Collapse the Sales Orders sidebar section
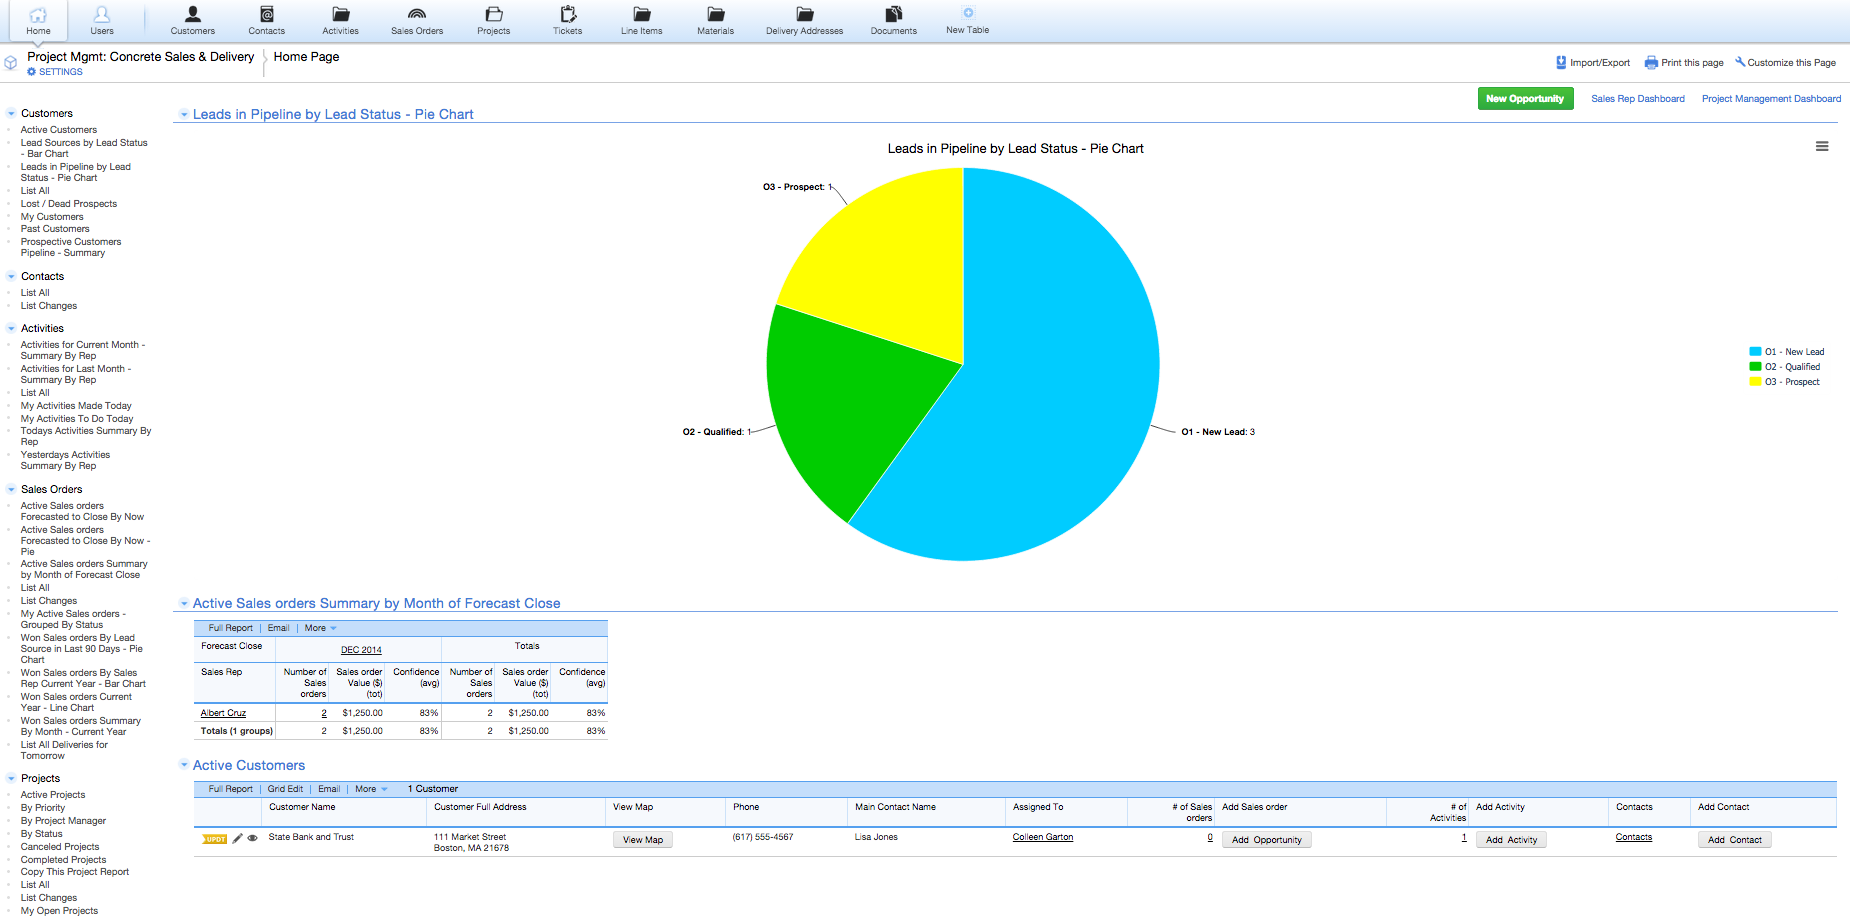Viewport: 1850px width, 919px height. point(11,490)
